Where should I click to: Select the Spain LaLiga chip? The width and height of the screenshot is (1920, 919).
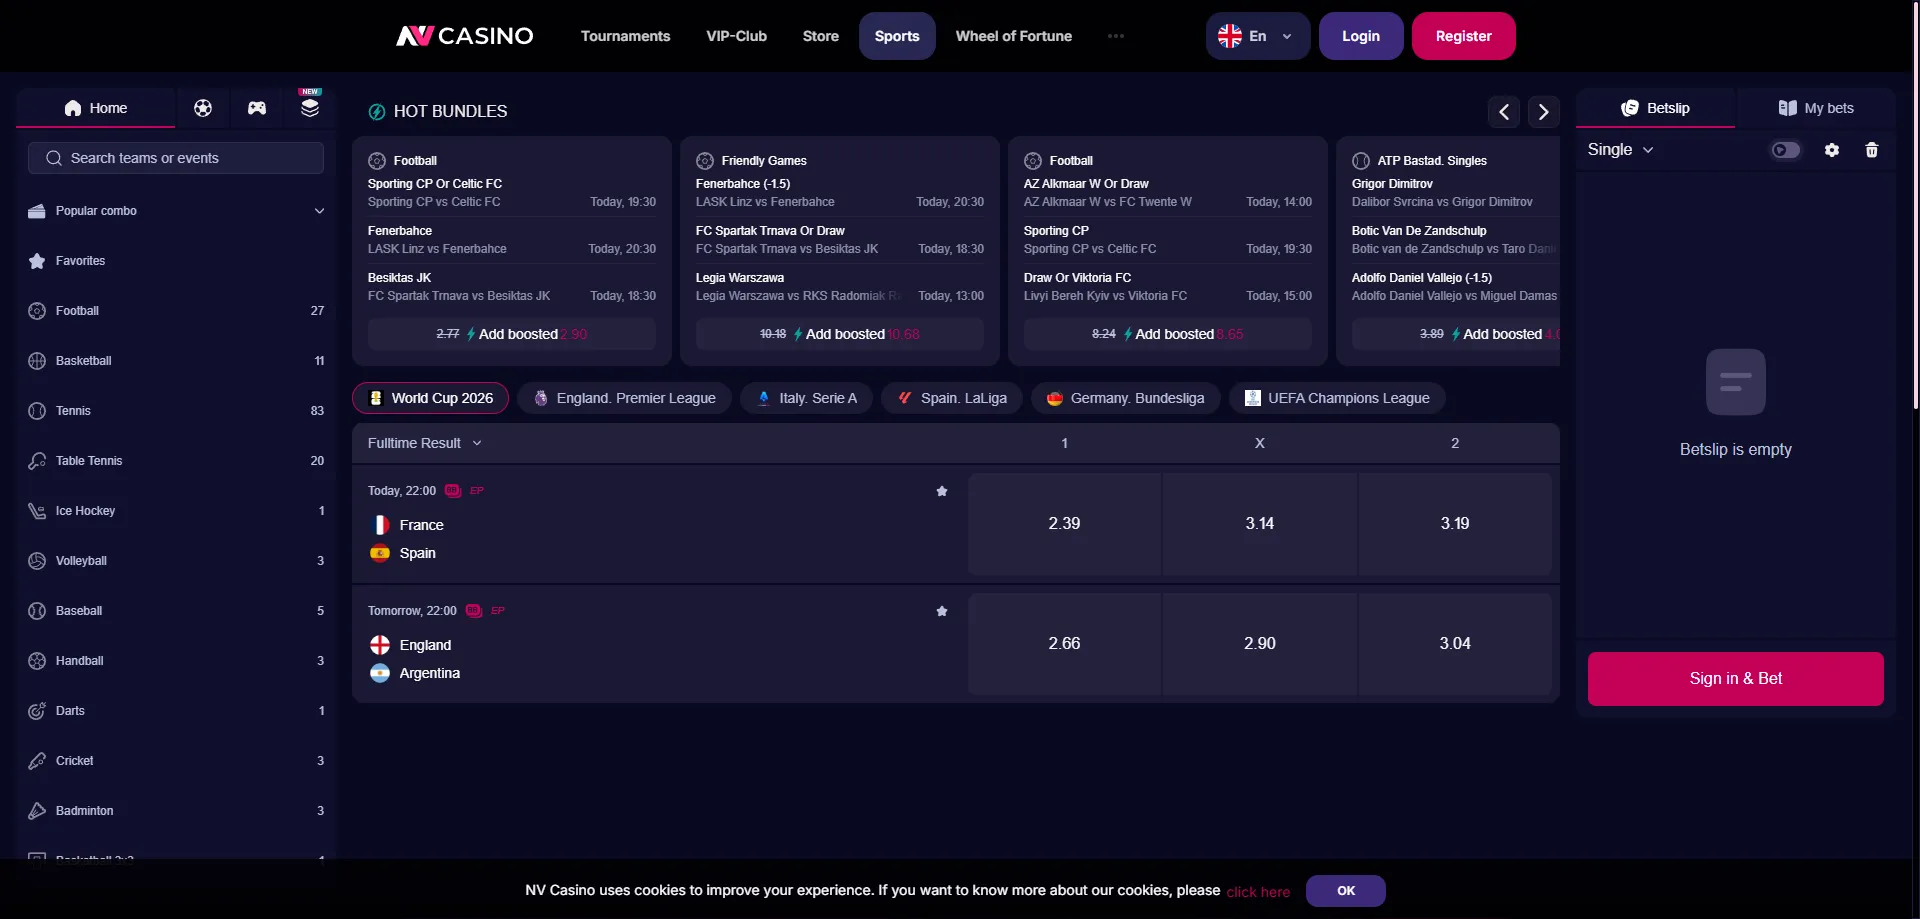tap(952, 398)
